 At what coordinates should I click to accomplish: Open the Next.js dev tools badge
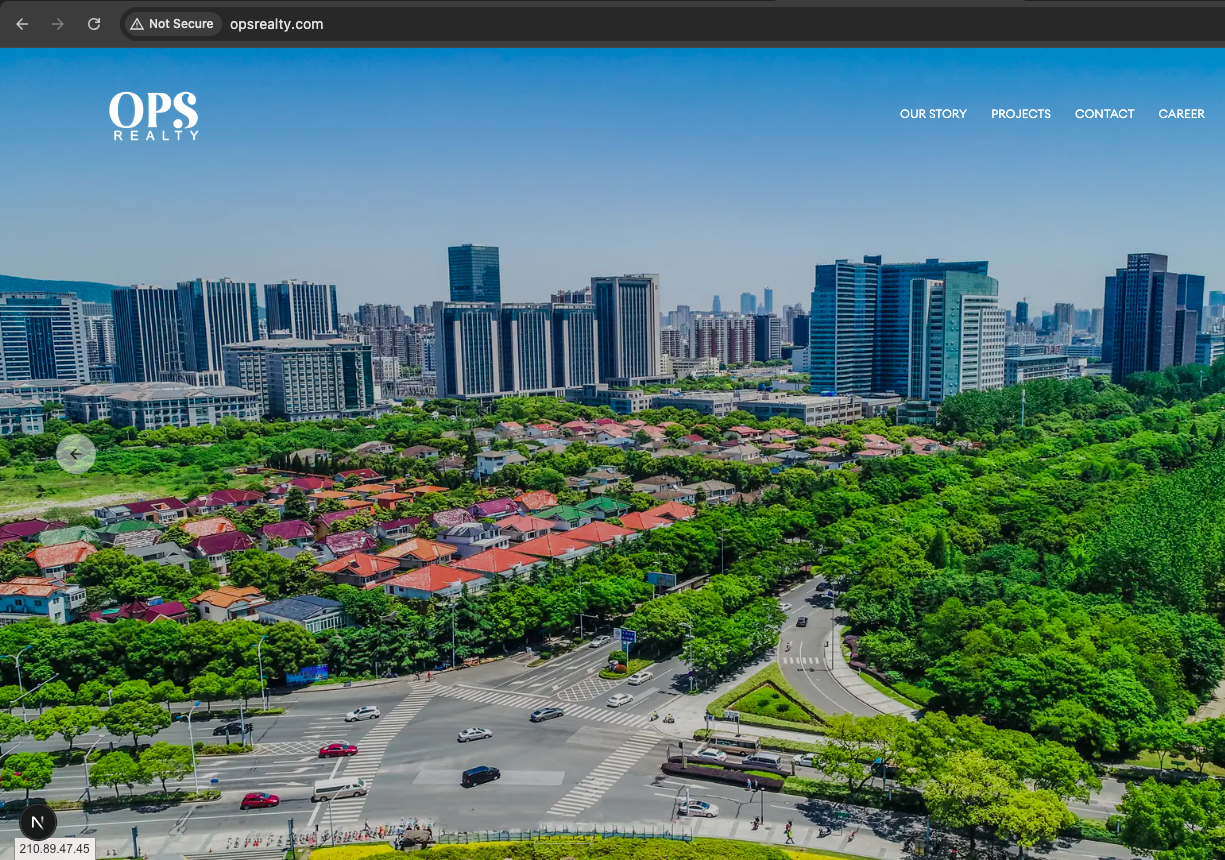(37, 823)
